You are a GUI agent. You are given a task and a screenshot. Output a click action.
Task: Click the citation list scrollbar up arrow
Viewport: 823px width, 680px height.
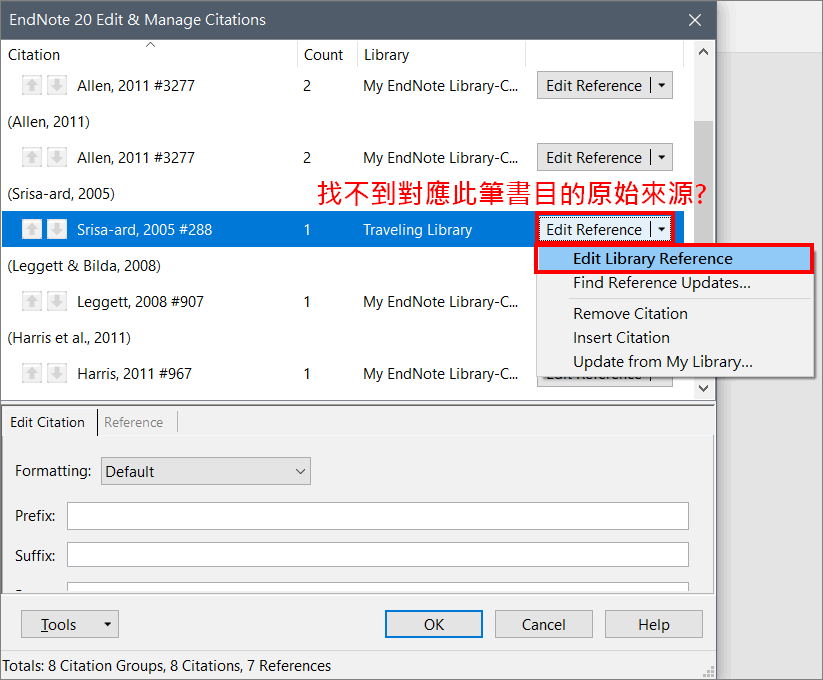tap(704, 52)
